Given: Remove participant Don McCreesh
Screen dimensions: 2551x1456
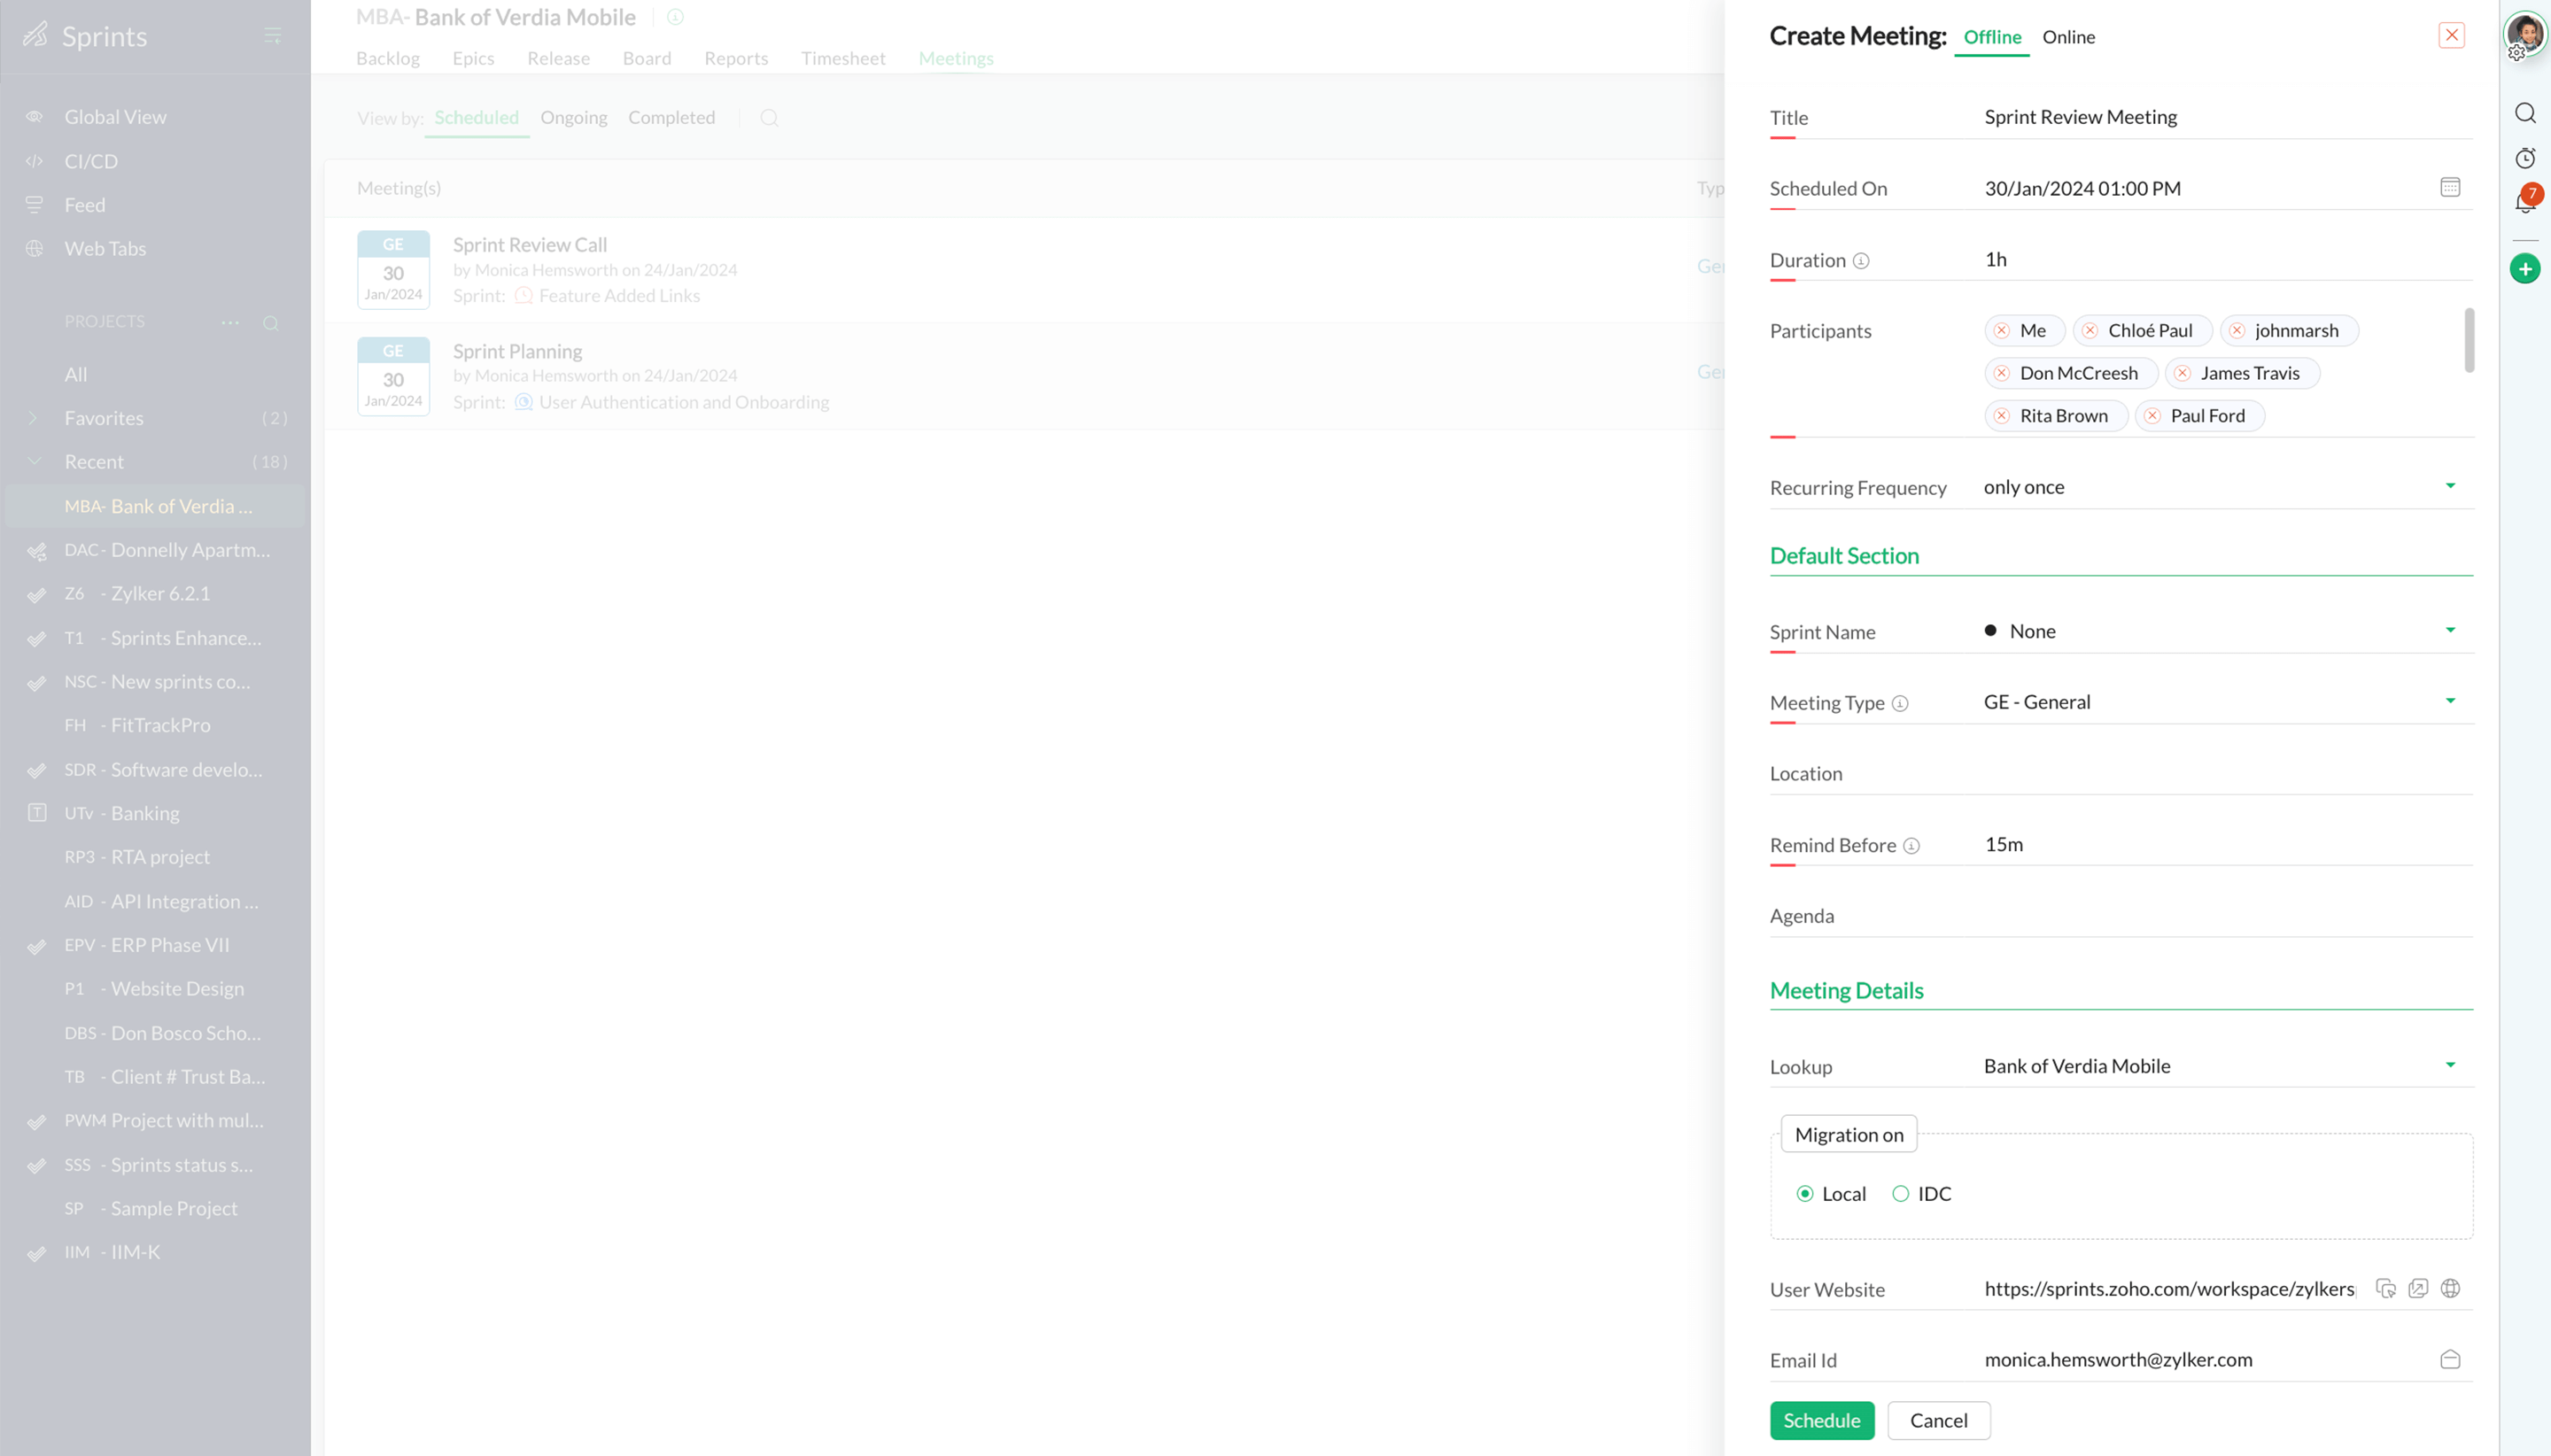Looking at the screenshot, I should [2001, 373].
